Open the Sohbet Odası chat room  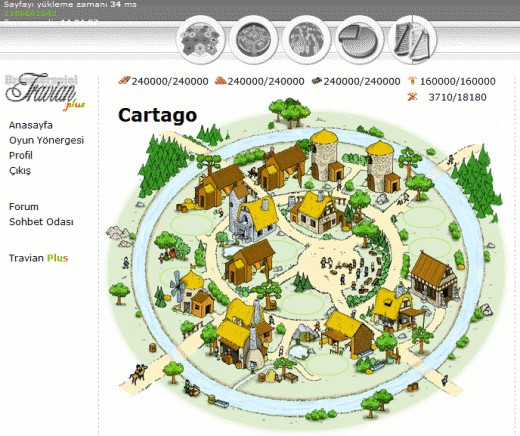[x=41, y=222]
